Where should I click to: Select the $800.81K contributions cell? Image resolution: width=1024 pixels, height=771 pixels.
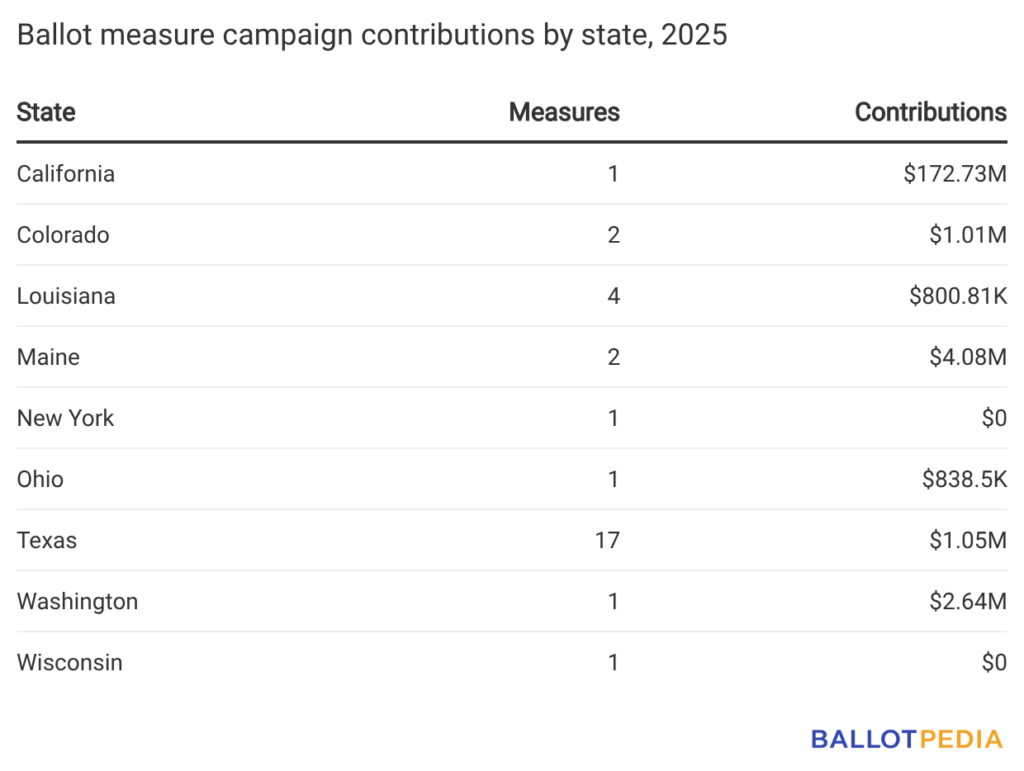[957, 296]
